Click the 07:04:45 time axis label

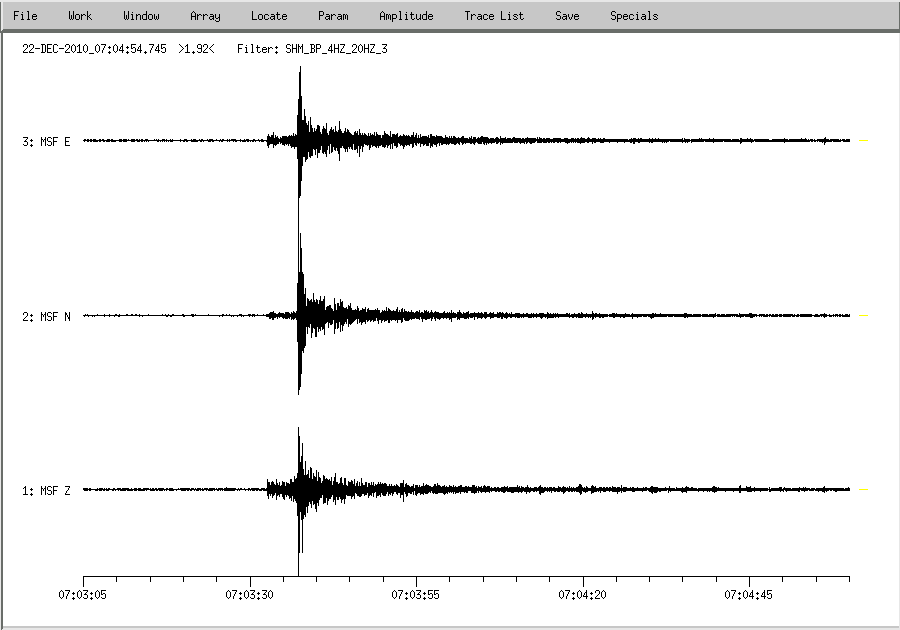coord(749,595)
